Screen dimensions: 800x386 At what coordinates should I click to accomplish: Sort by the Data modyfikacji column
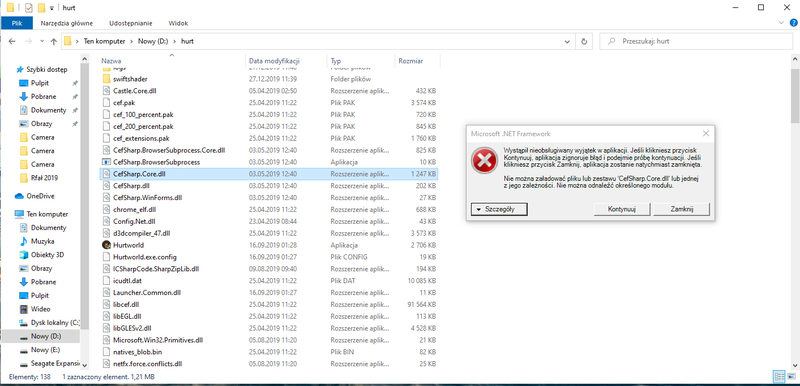tap(286, 61)
